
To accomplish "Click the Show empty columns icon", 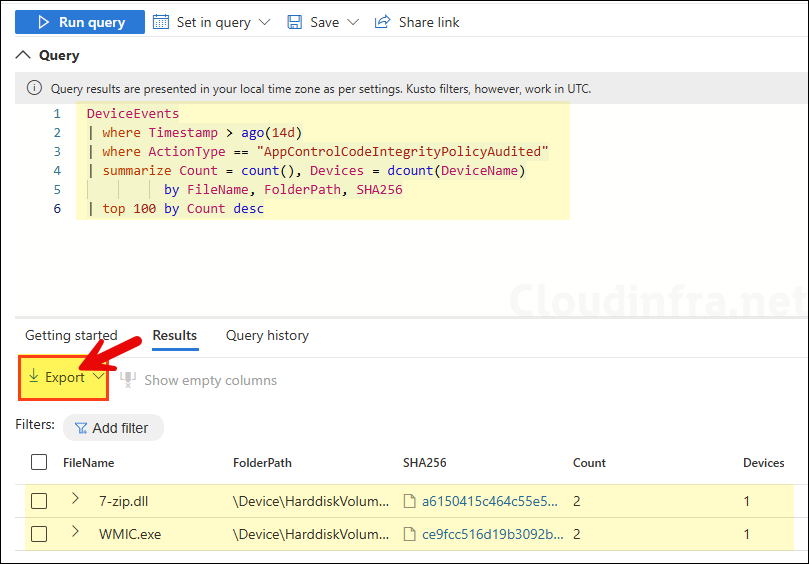I will [128, 380].
